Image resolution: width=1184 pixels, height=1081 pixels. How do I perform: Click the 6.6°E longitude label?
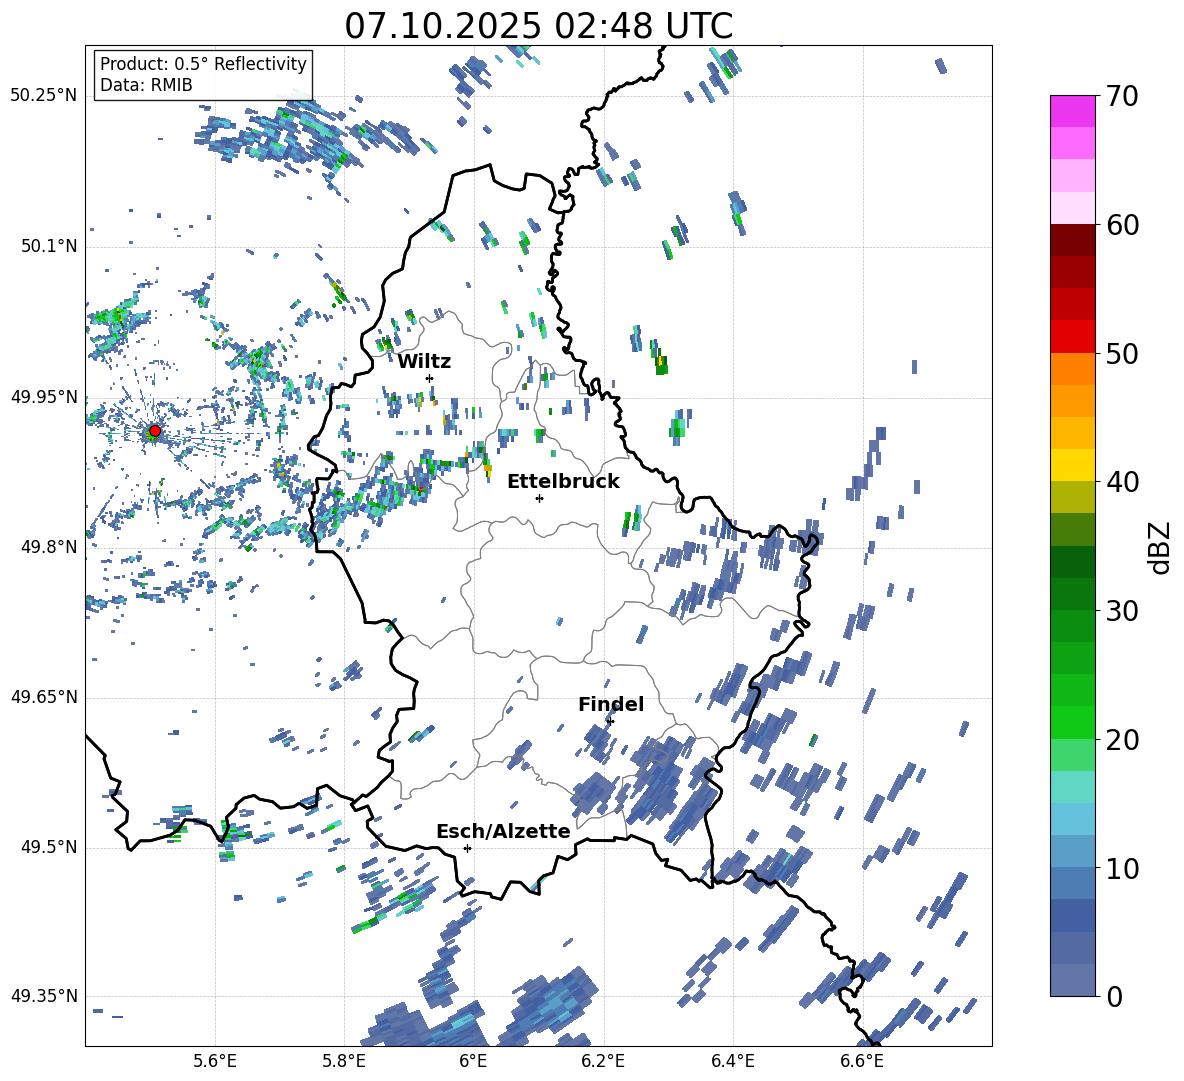pyautogui.click(x=862, y=1061)
